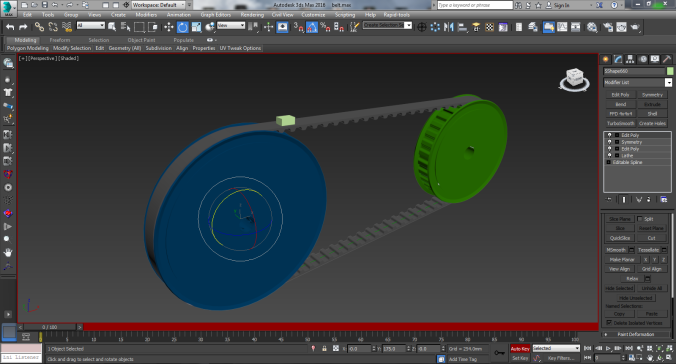Activate Select and Move tool
Image resolution: width=676 pixels, height=364 pixels.
tap(169, 27)
